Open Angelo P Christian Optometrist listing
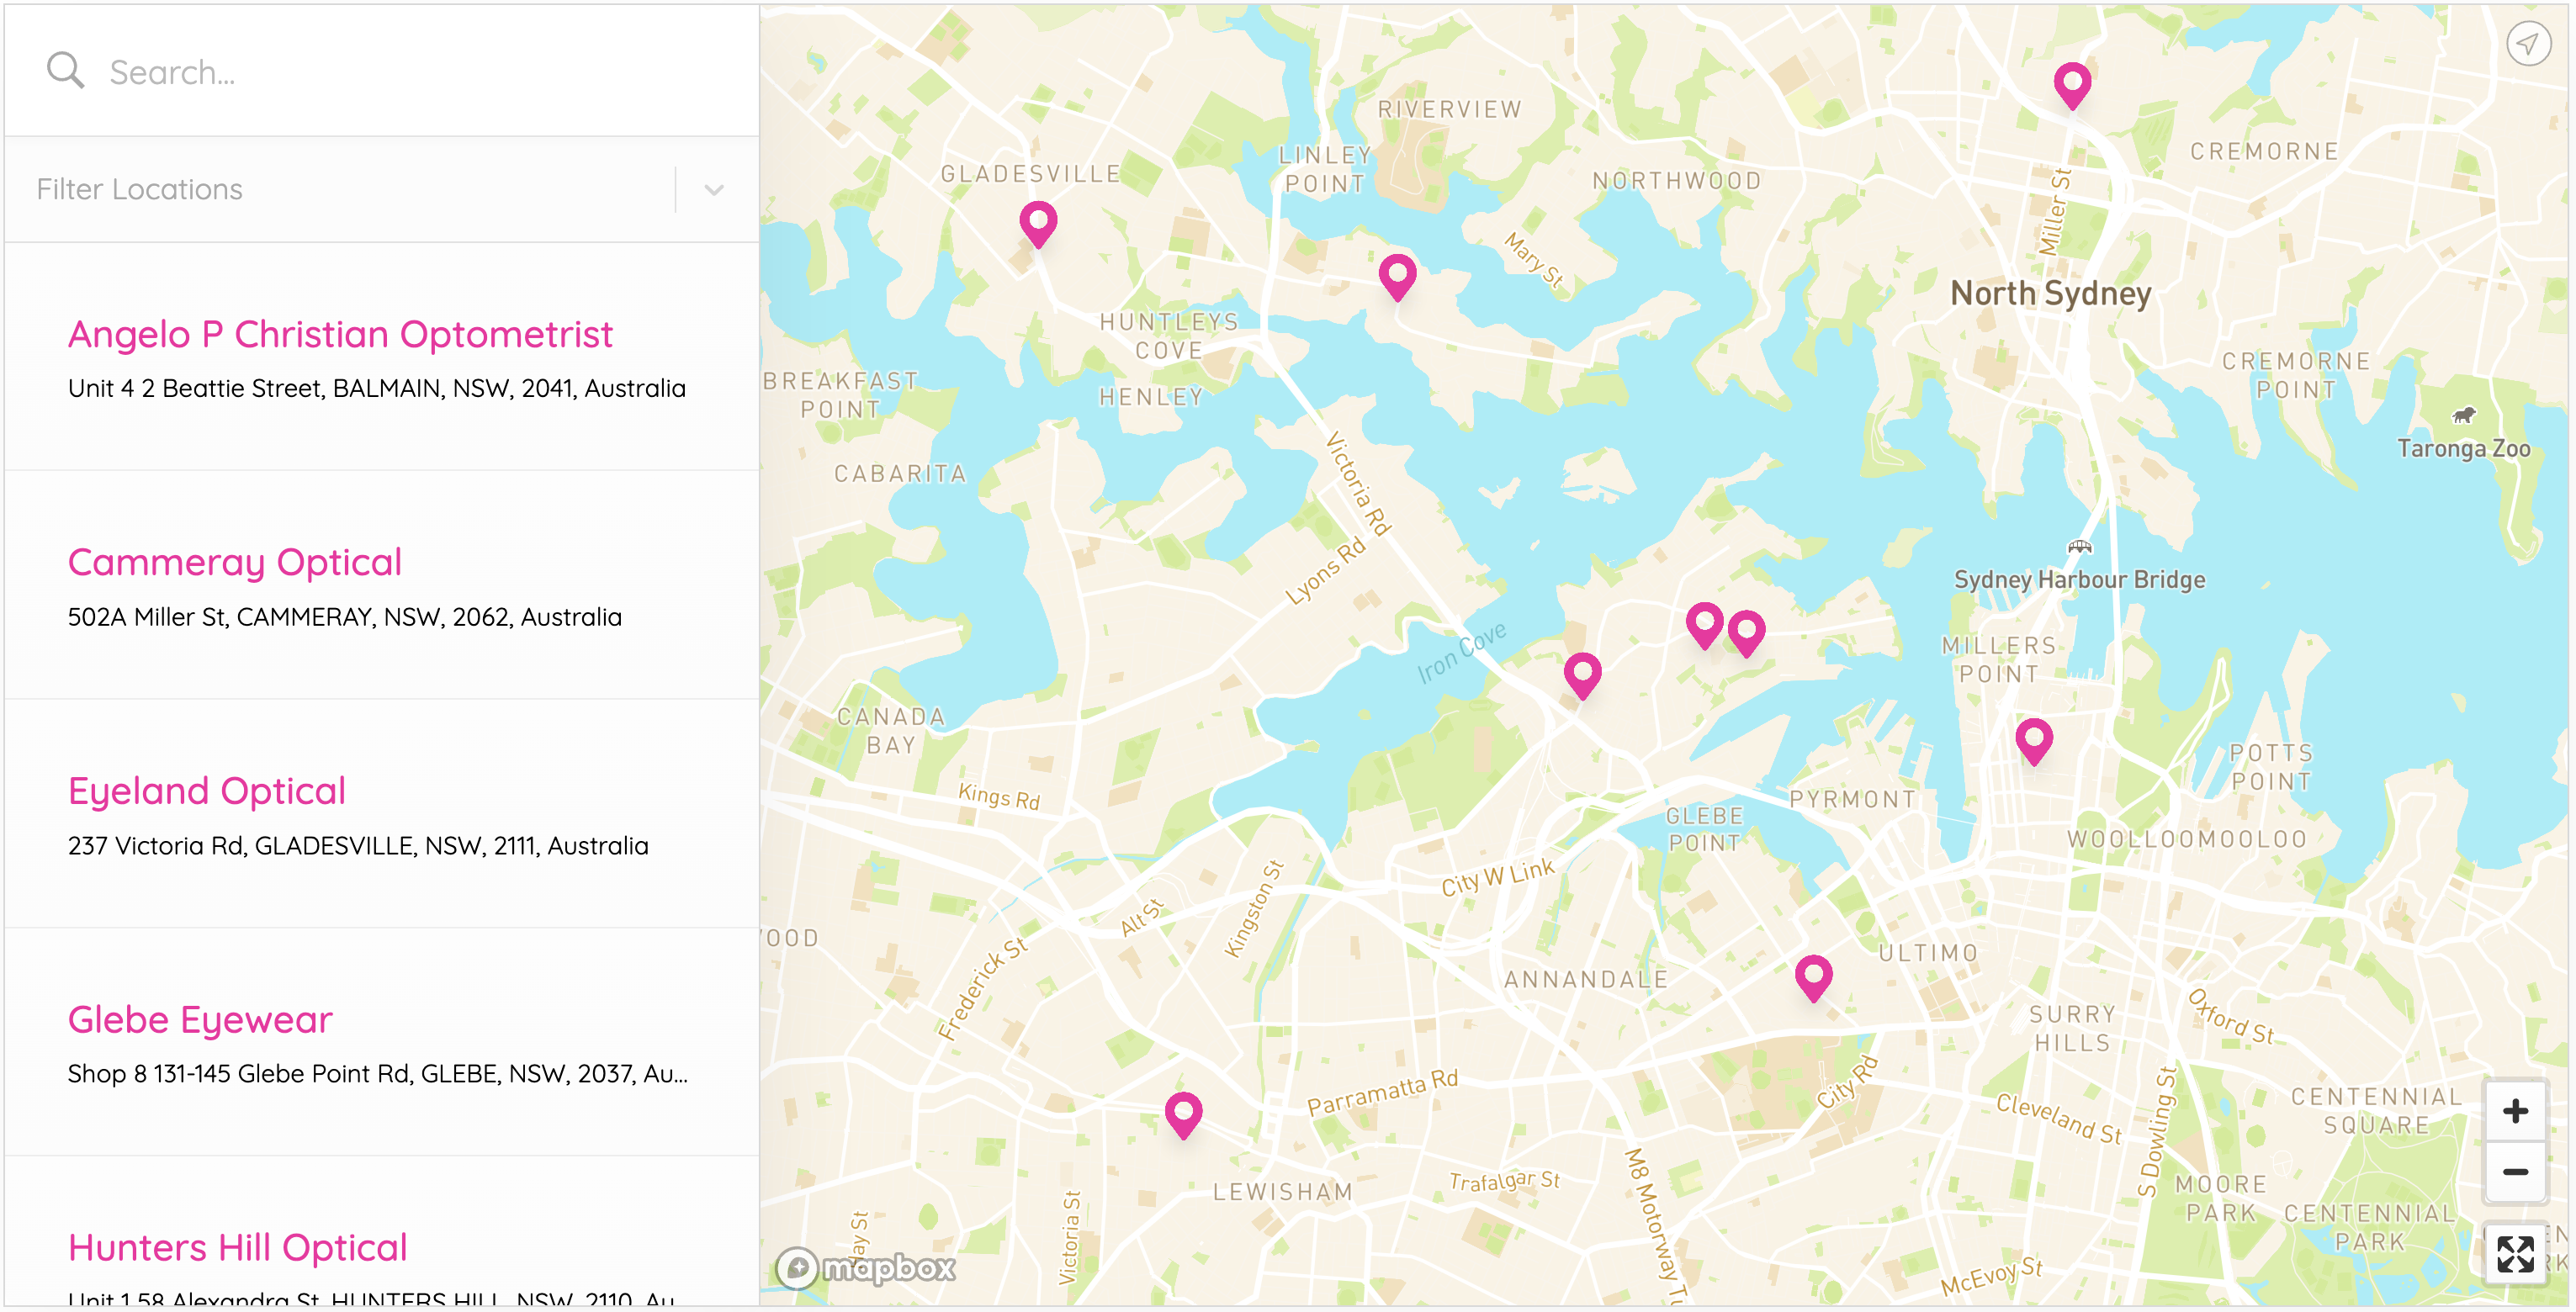 click(x=341, y=335)
